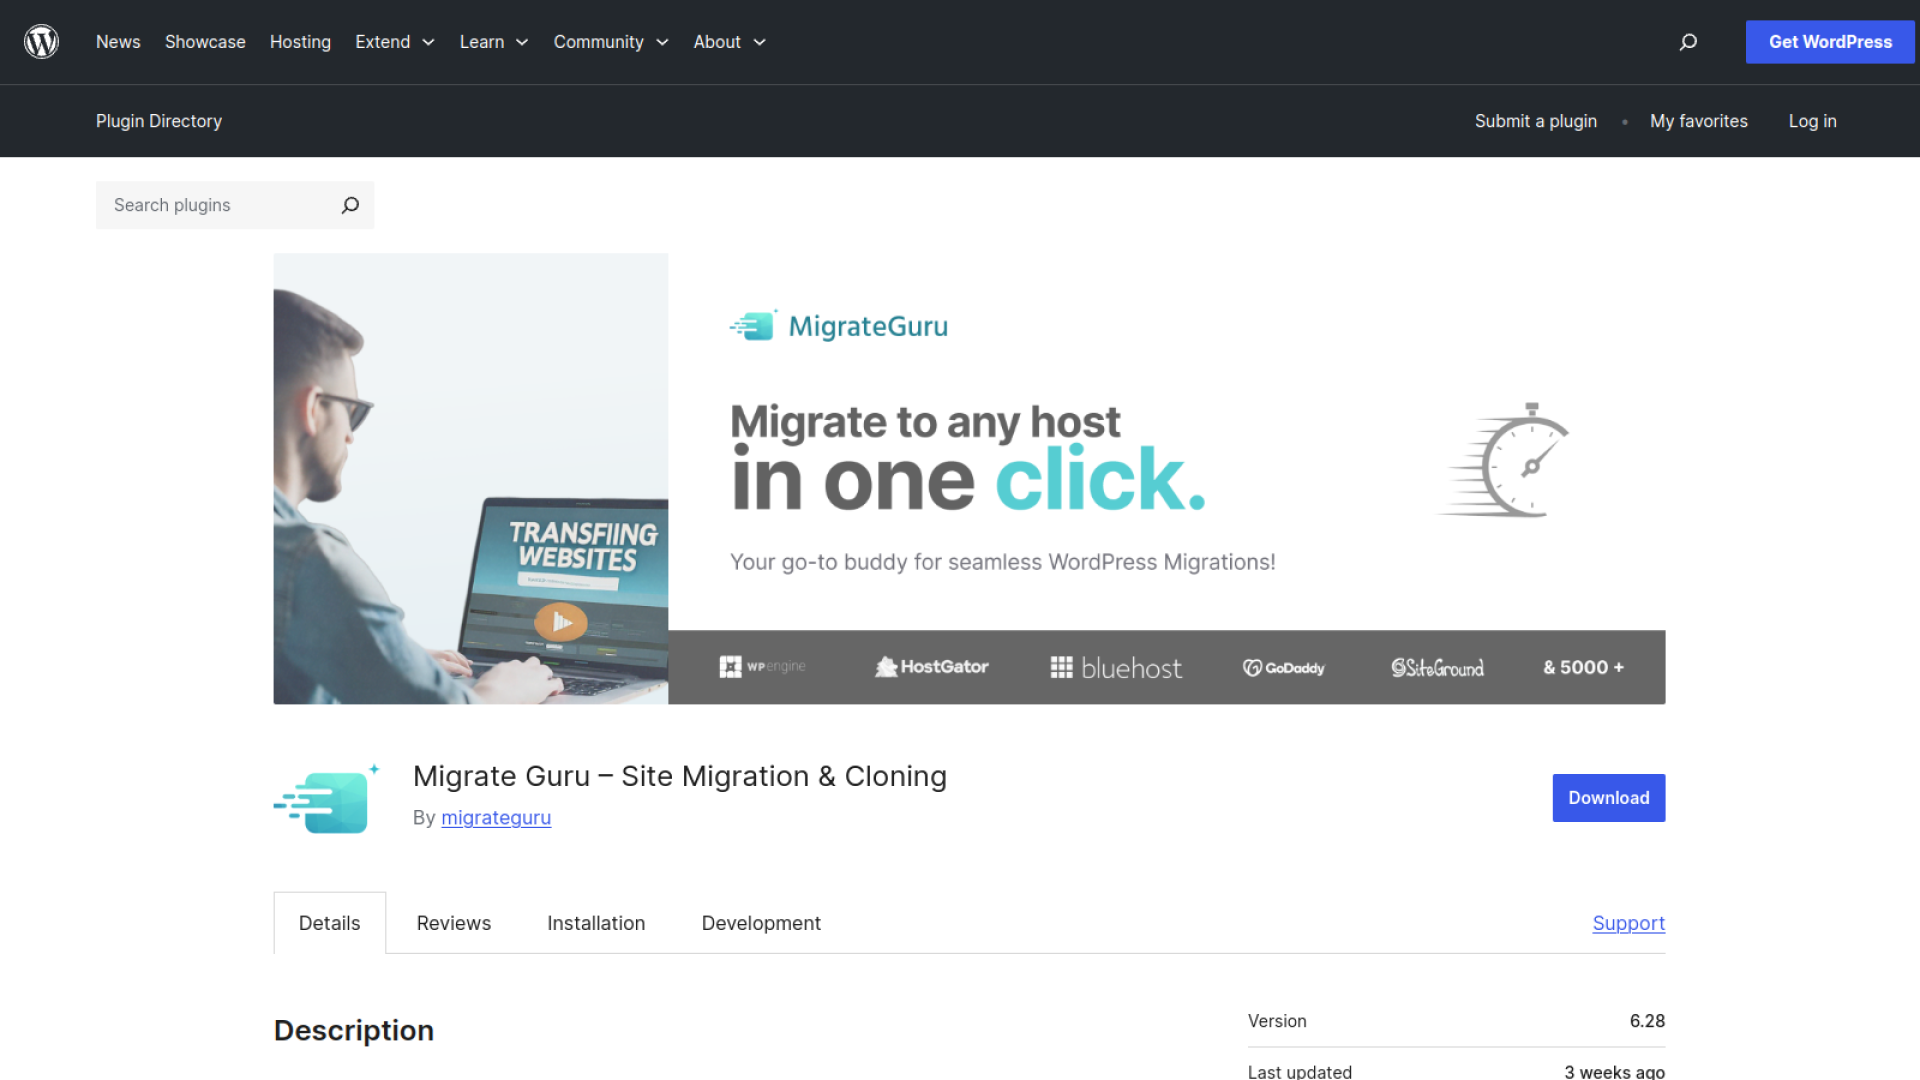This screenshot has height=1080, width=1920.
Task: Expand the Learn menu
Action: (x=494, y=42)
